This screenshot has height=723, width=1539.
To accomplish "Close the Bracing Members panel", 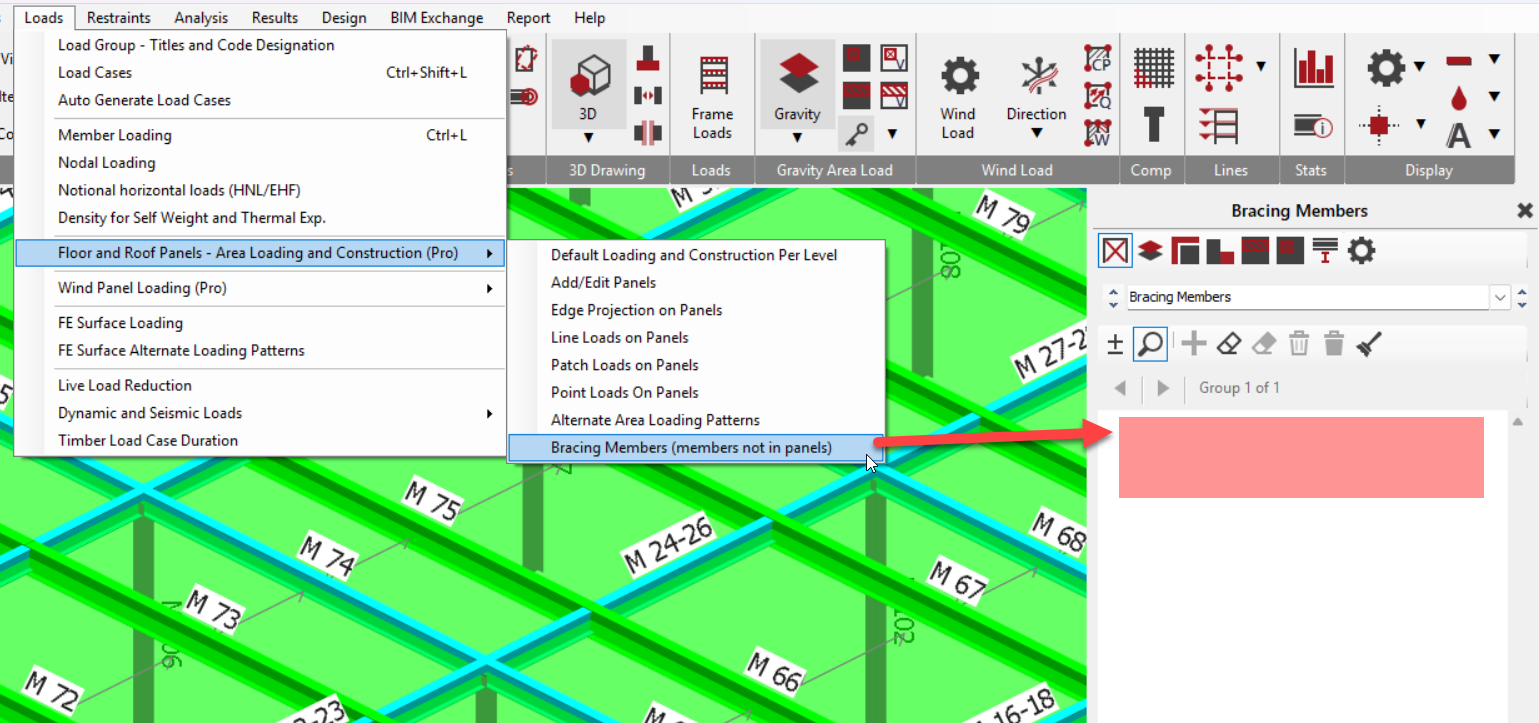I will coord(1524,211).
